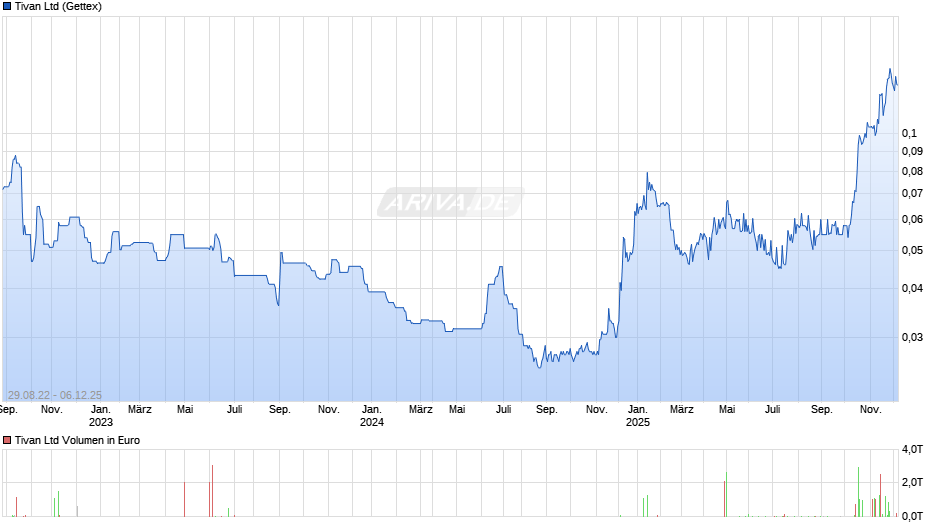Click the '0,08' price axis label
Screen dimensions: 940x526
(912, 172)
